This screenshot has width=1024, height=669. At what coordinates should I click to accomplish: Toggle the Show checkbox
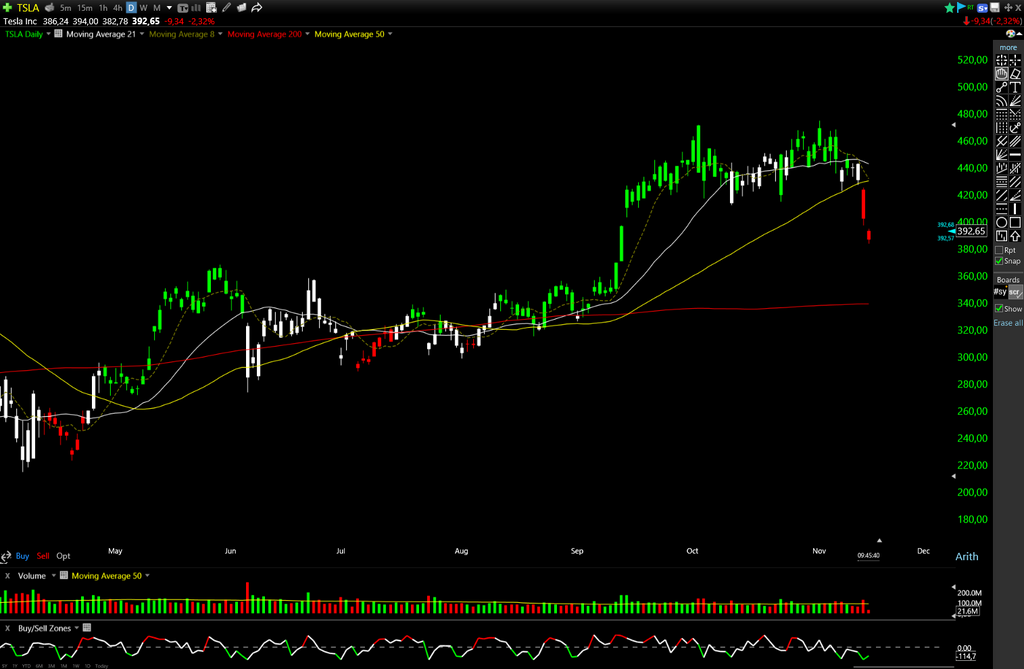pyautogui.click(x=999, y=308)
